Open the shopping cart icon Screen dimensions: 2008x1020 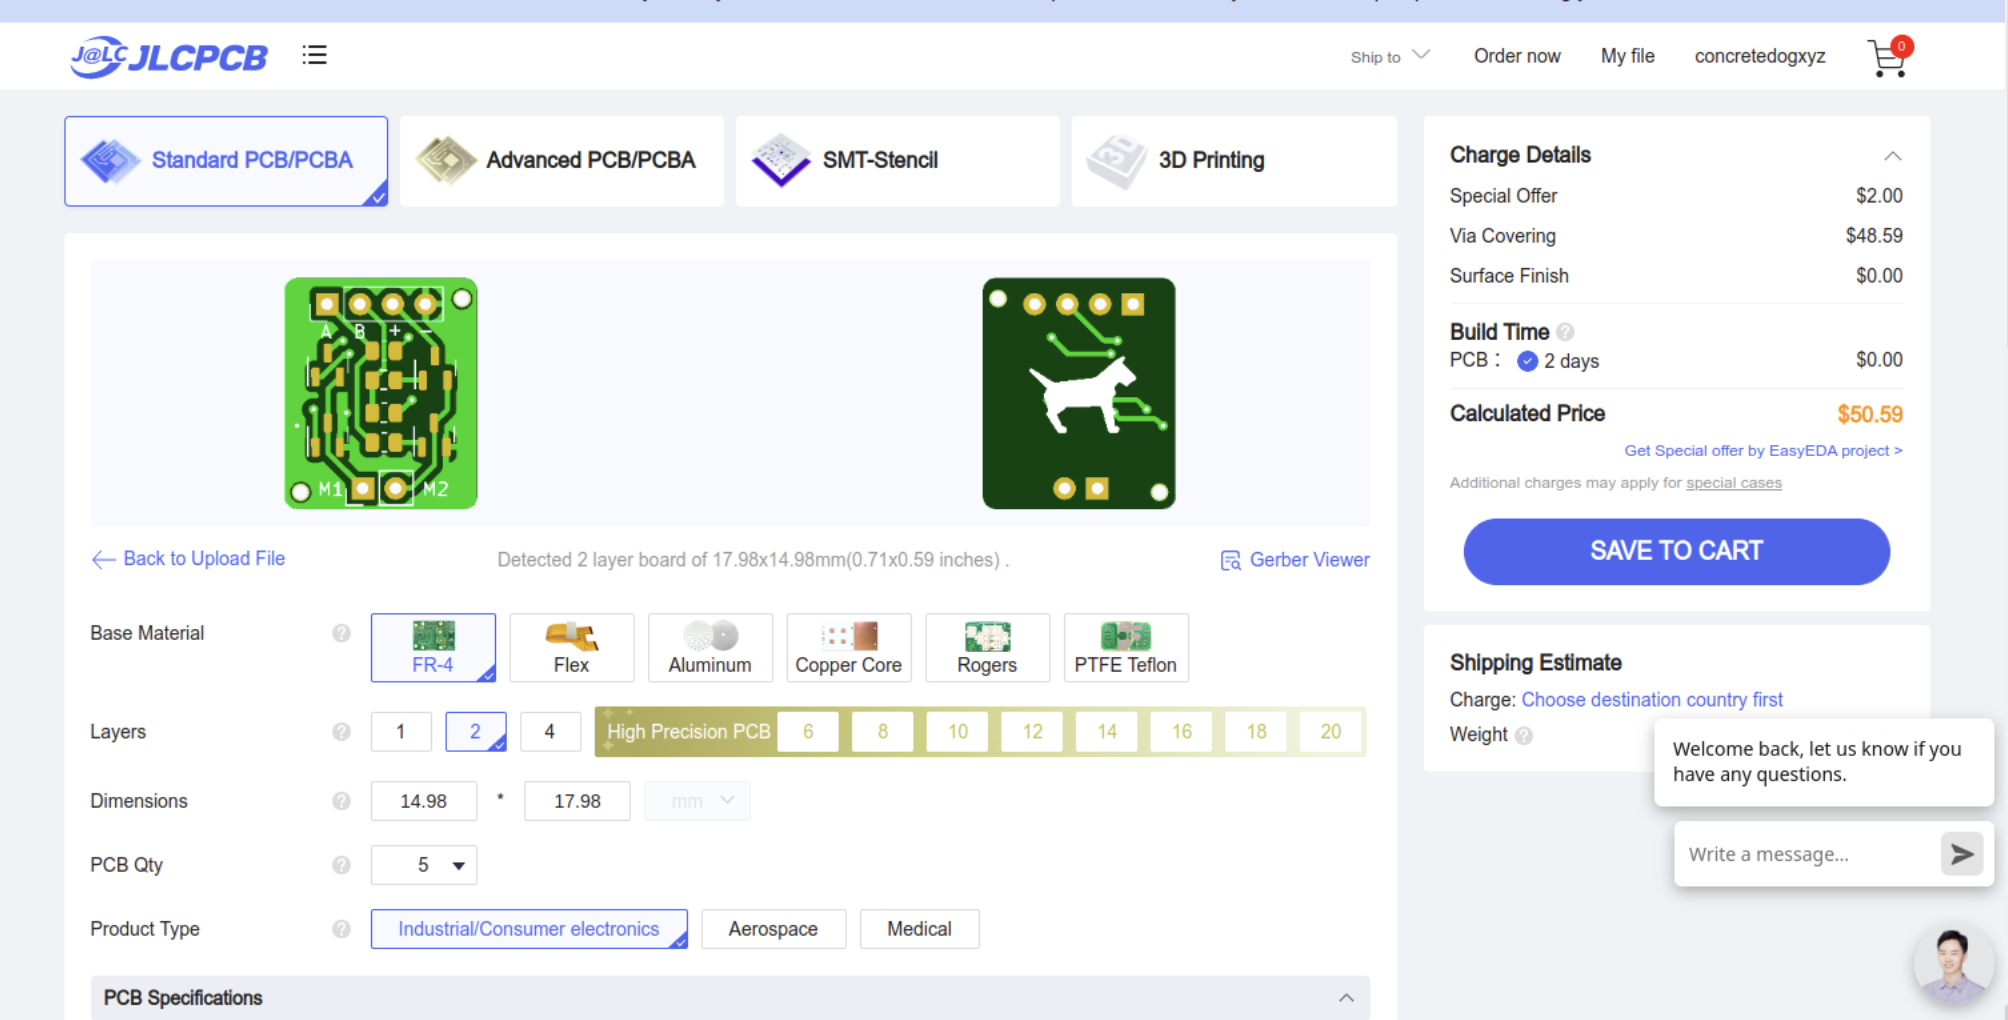pyautogui.click(x=1886, y=58)
